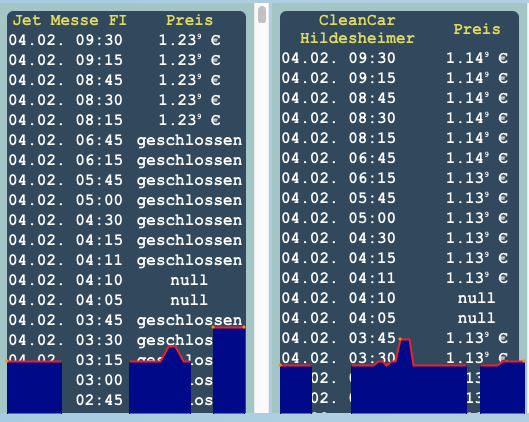Select the 04.02. 08:15 timestamp in Jet Messe table
The width and height of the screenshot is (529, 422).
(x=66, y=120)
